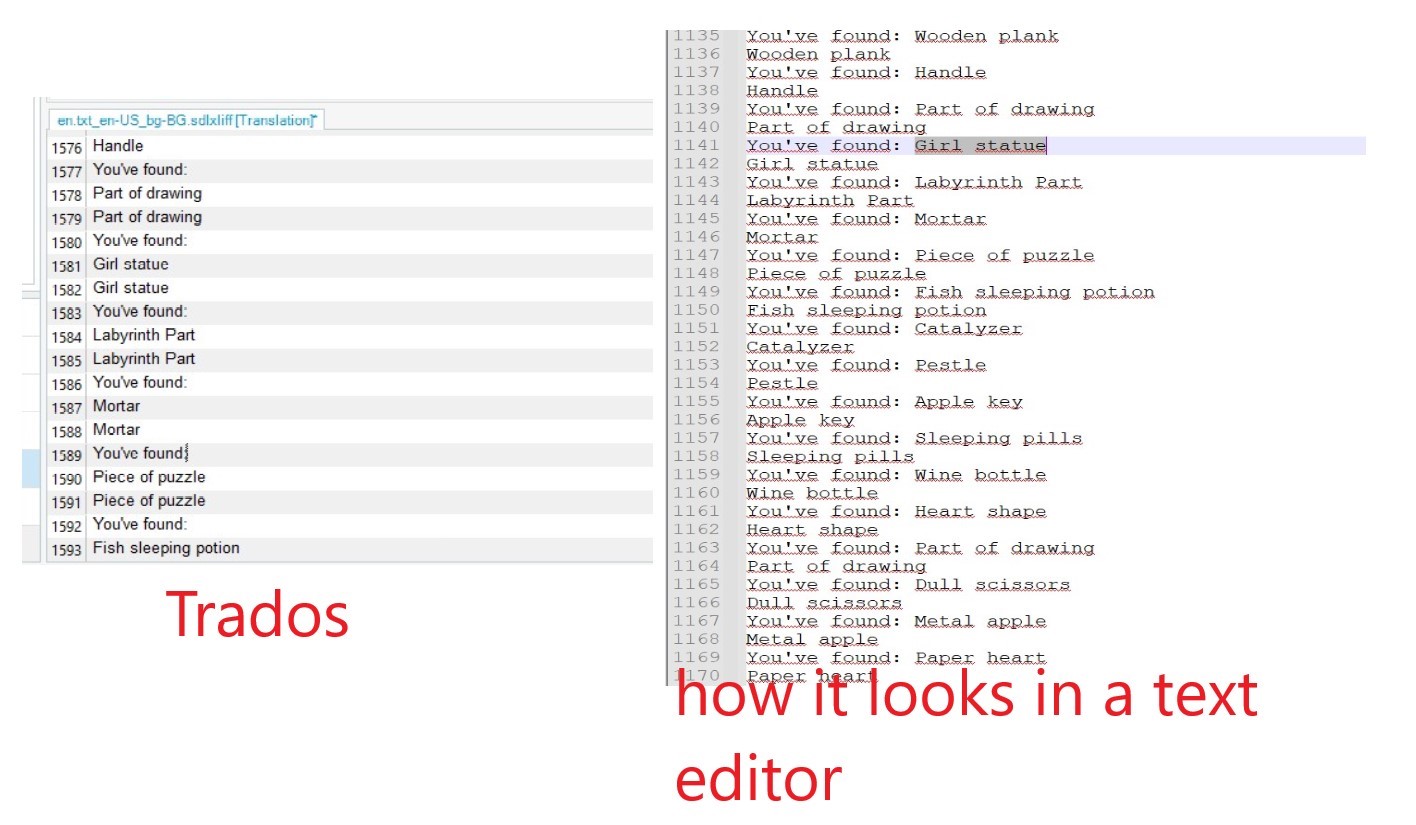The image size is (1416, 825).
Task: Click editor line 1161 'You've found: Heart shape'
Action: coord(896,511)
